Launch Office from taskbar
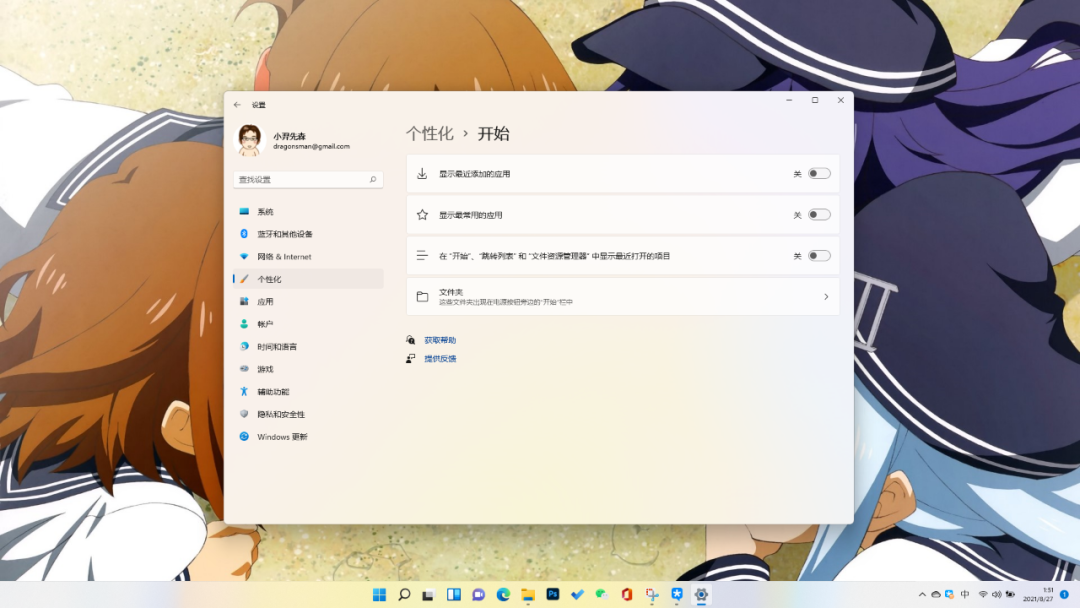The width and height of the screenshot is (1080, 608). coord(627,594)
